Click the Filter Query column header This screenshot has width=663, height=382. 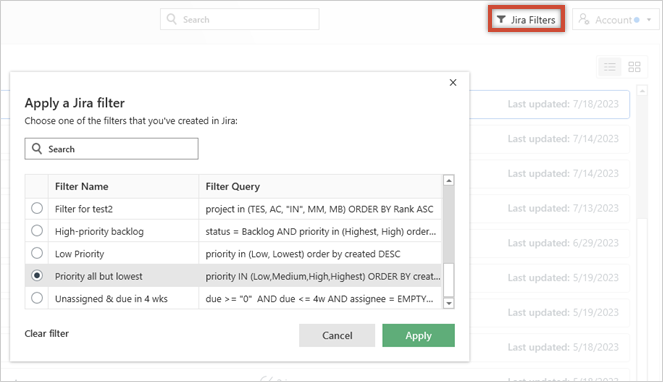pos(320,187)
